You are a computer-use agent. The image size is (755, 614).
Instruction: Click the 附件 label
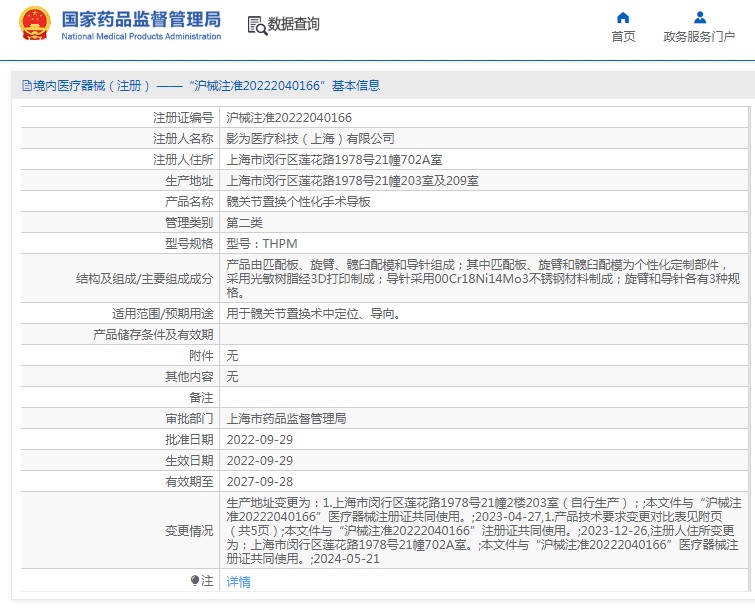pos(201,356)
